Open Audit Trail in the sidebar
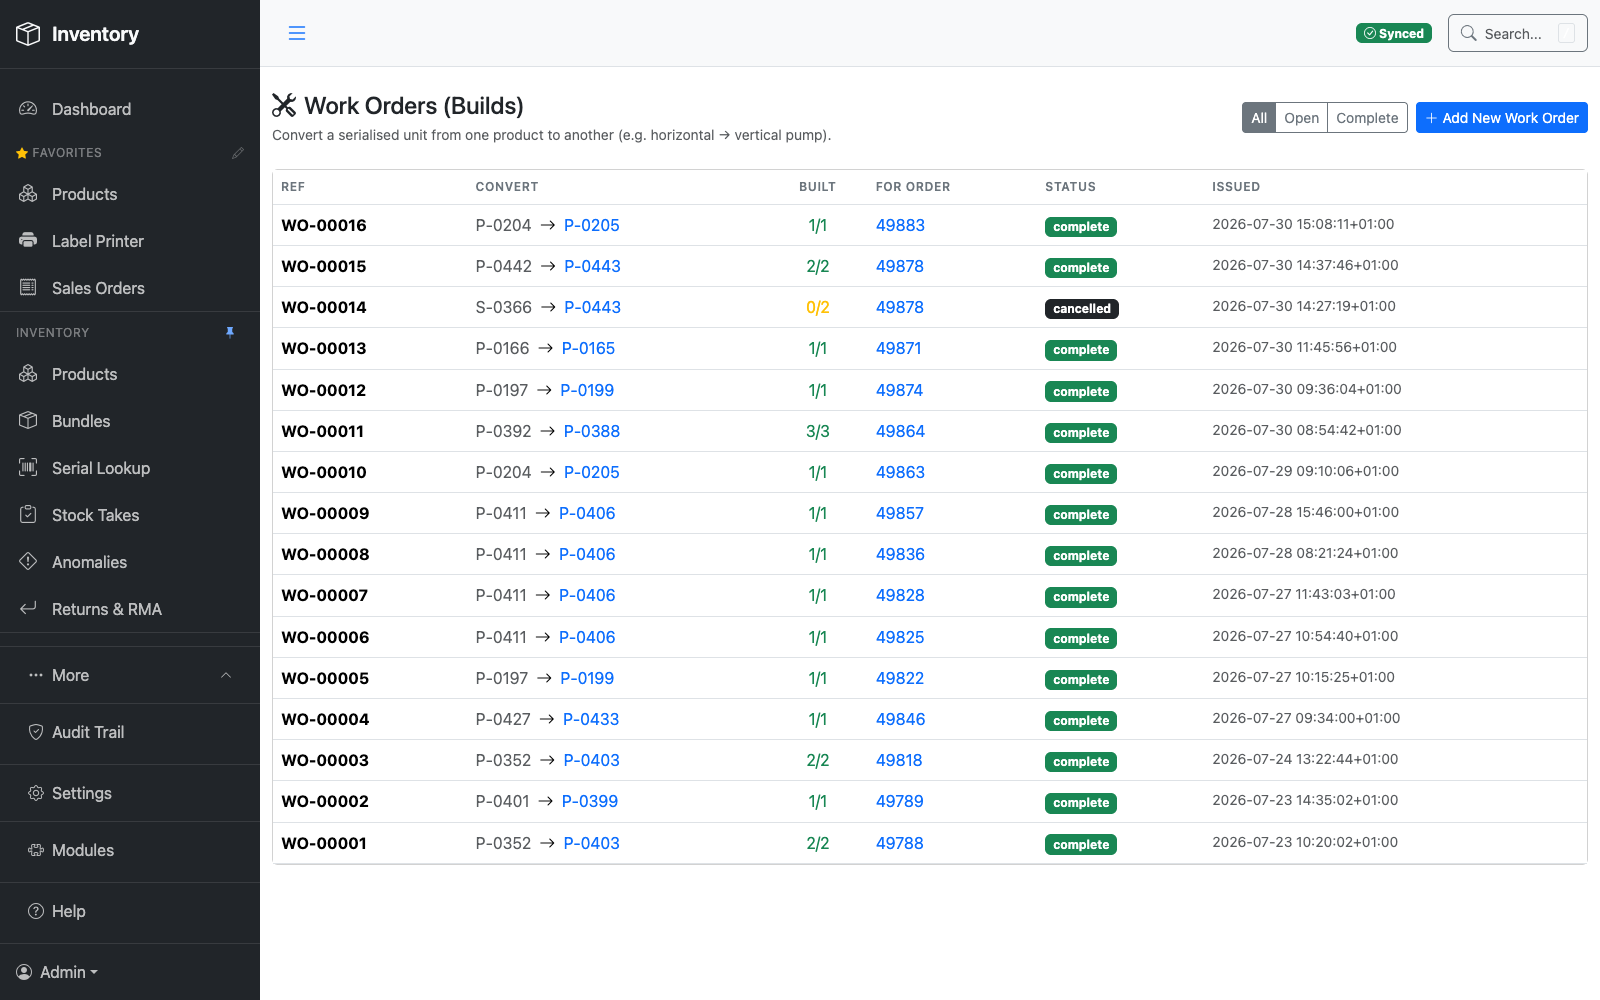 [x=130, y=732]
